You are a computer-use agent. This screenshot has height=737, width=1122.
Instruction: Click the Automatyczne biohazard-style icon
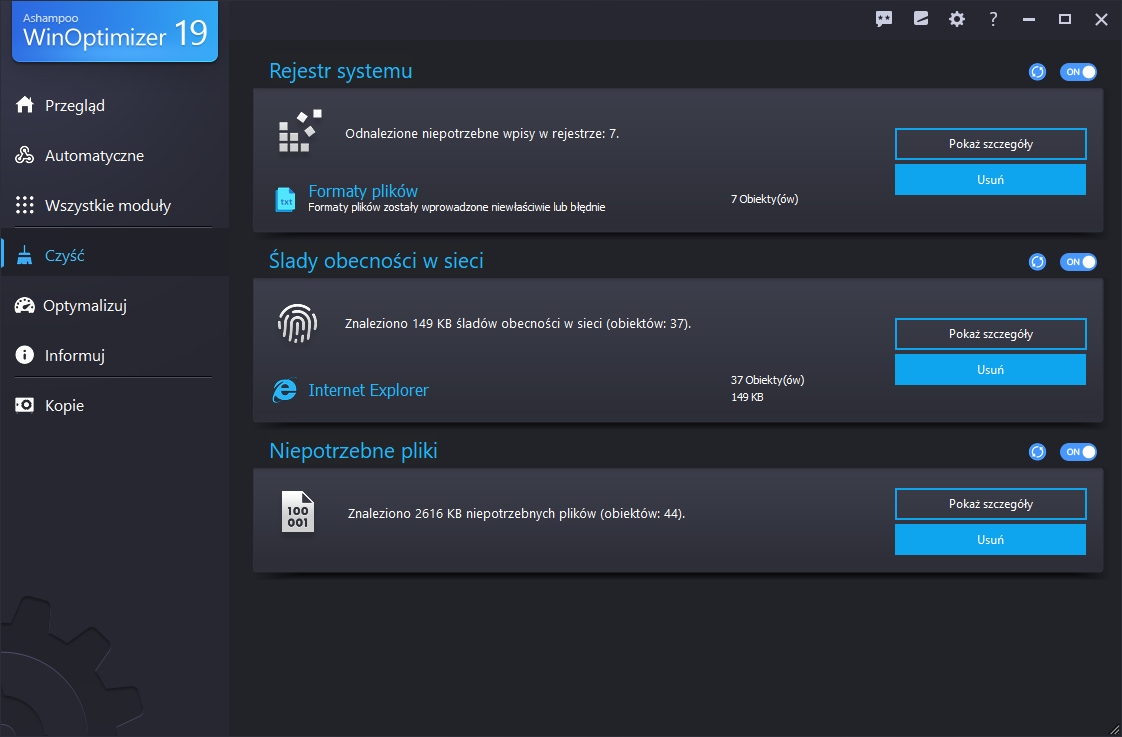(25, 155)
